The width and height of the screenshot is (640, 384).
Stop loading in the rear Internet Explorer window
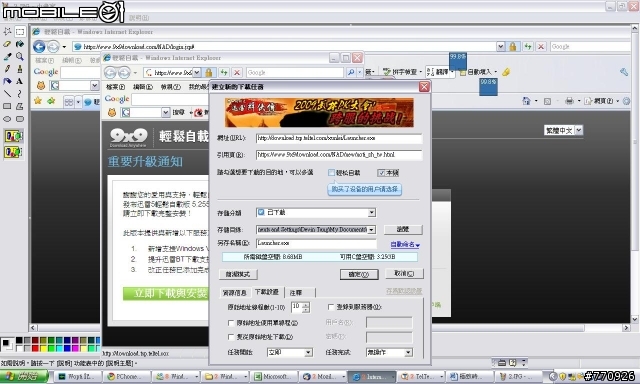coord(541,47)
